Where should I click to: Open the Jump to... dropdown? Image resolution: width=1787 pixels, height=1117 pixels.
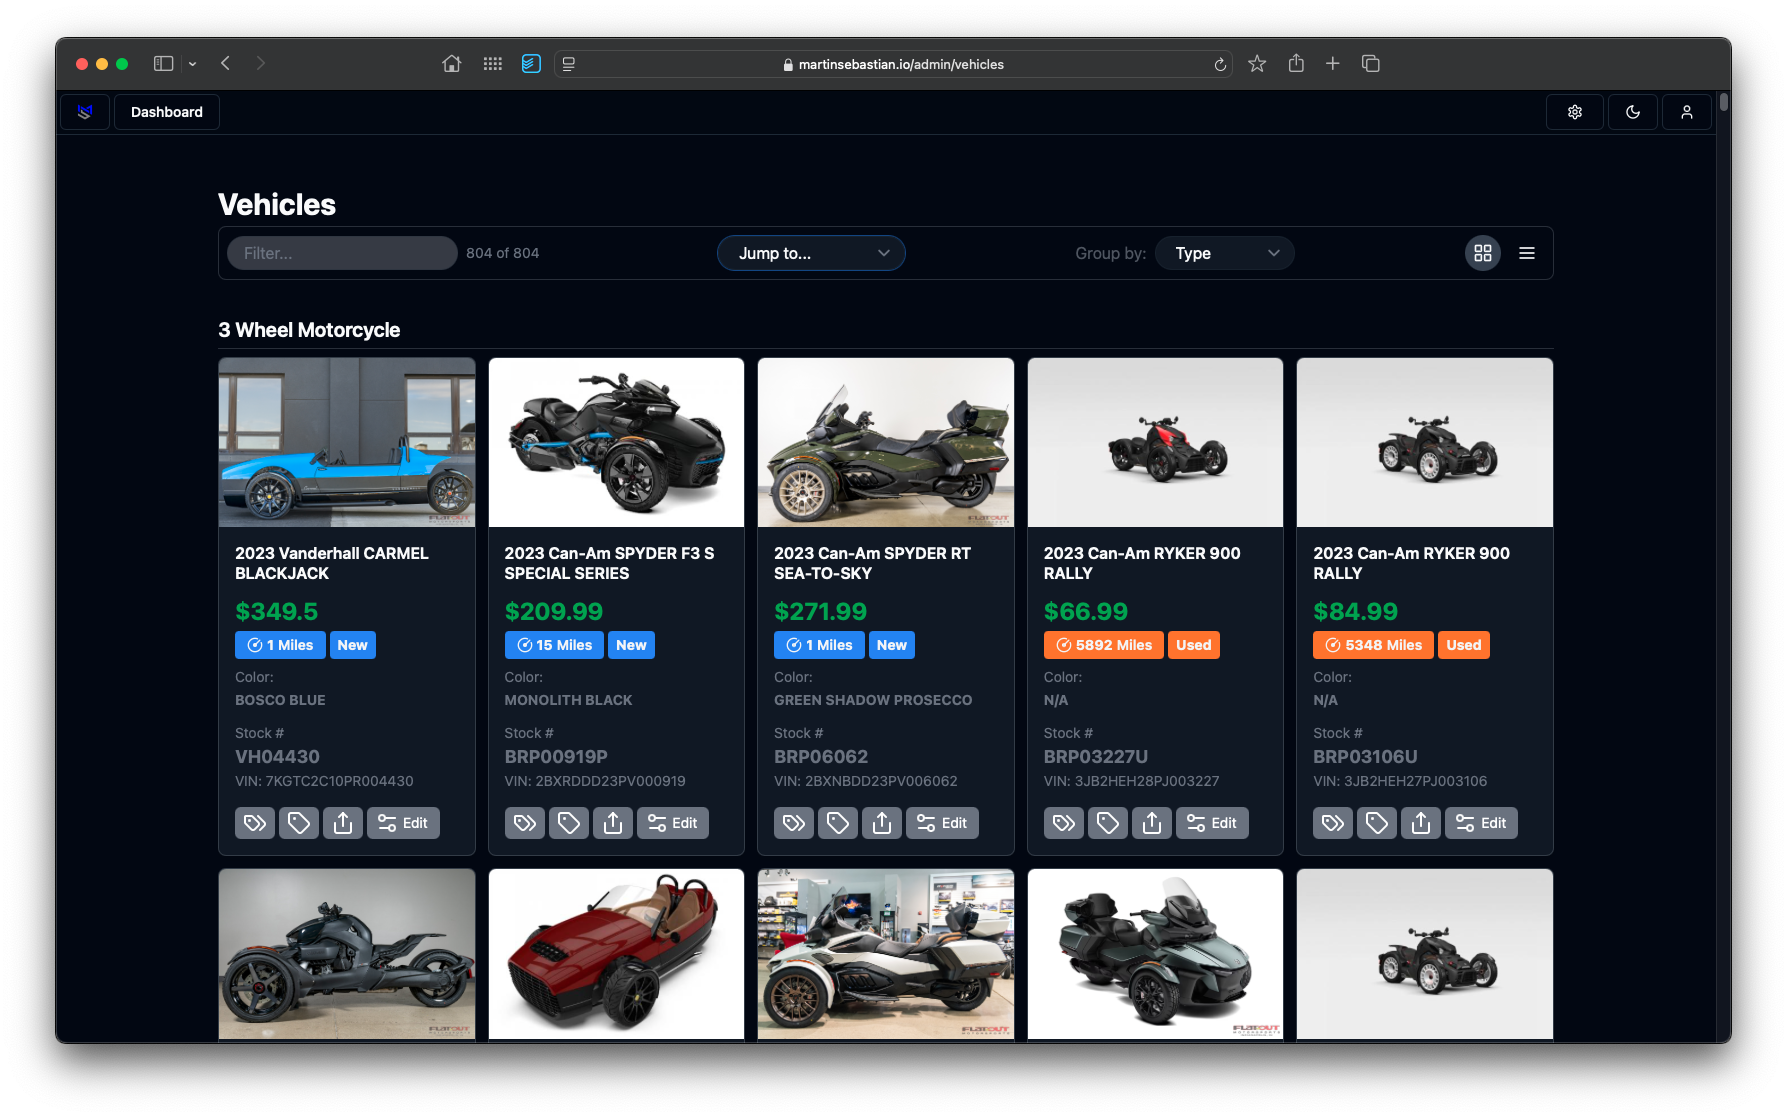click(x=811, y=253)
